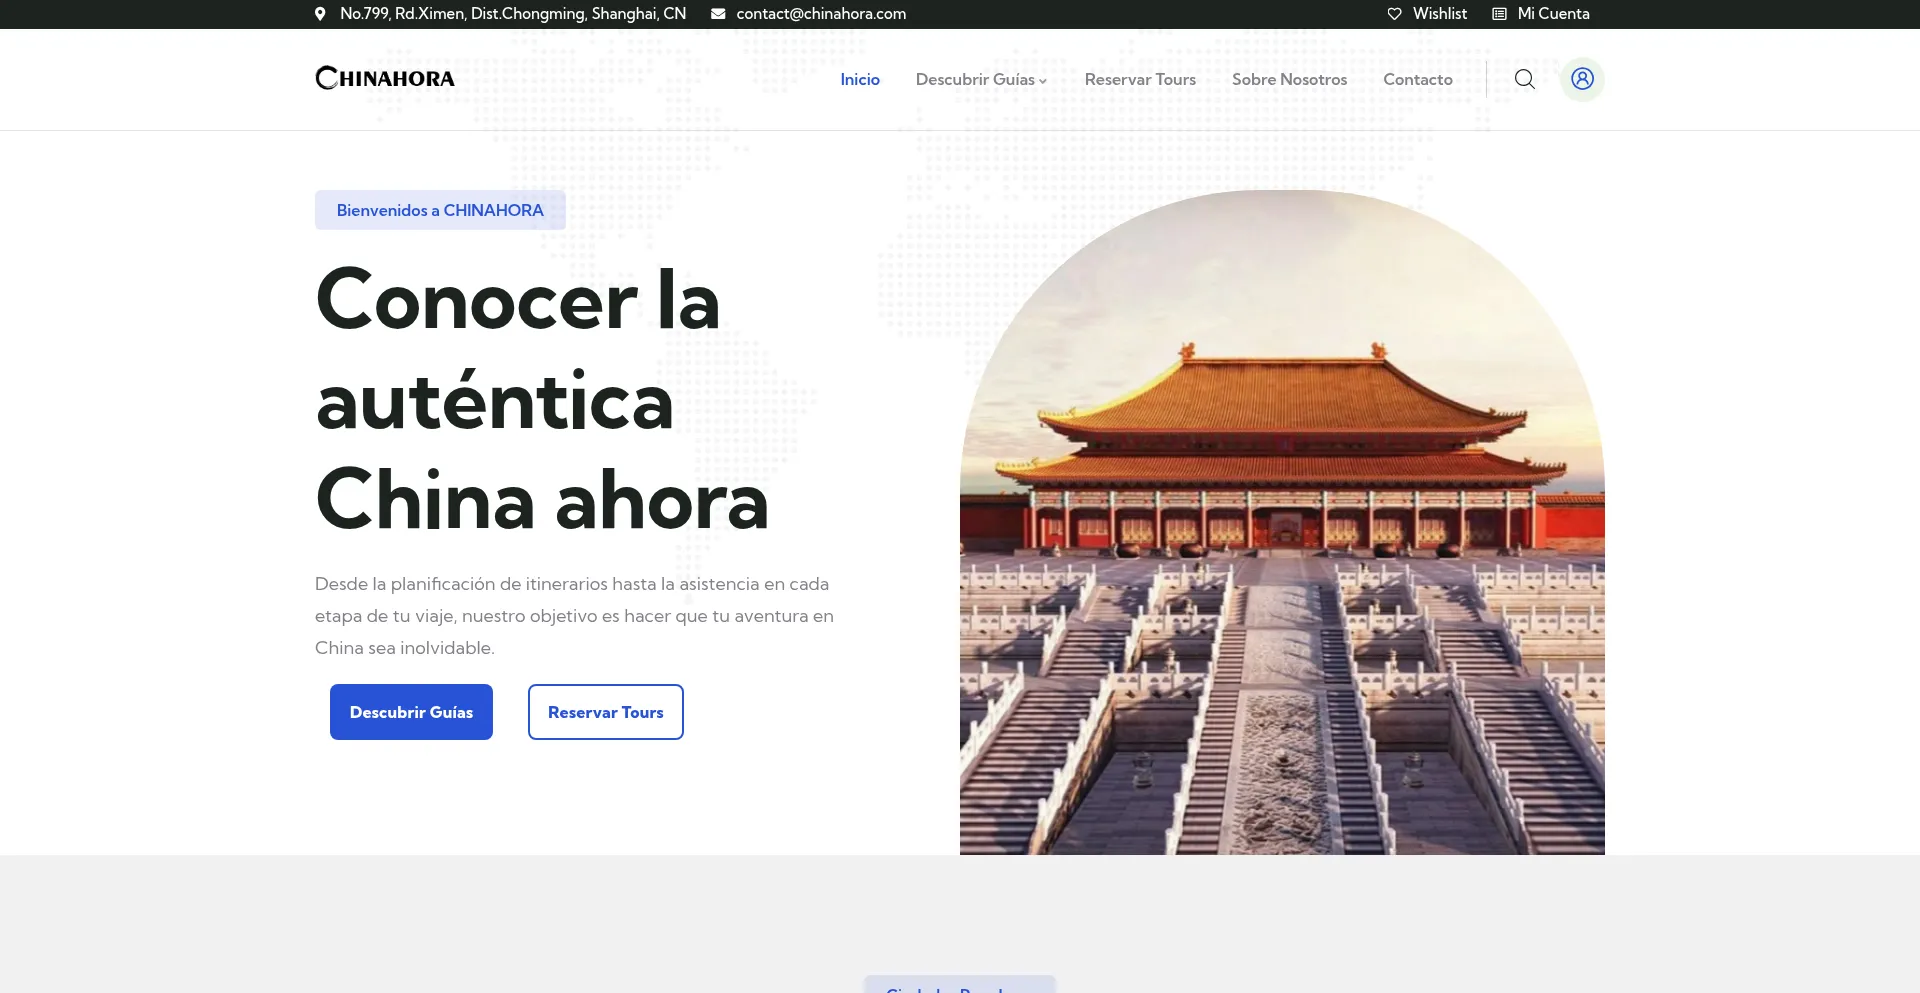Viewport: 1920px width, 993px height.
Task: Open the Contacto menu item
Action: coord(1417,79)
